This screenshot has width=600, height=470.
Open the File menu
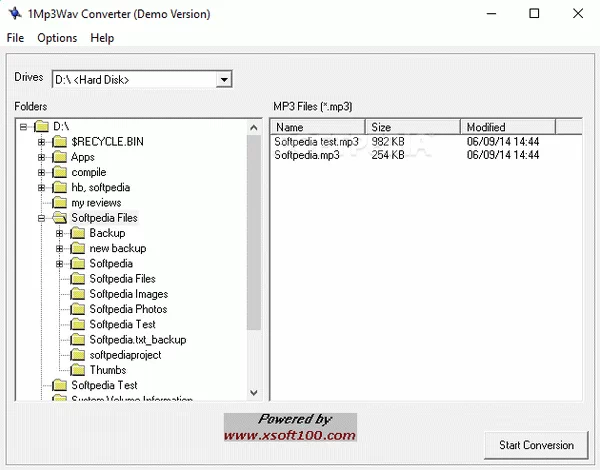pos(15,38)
